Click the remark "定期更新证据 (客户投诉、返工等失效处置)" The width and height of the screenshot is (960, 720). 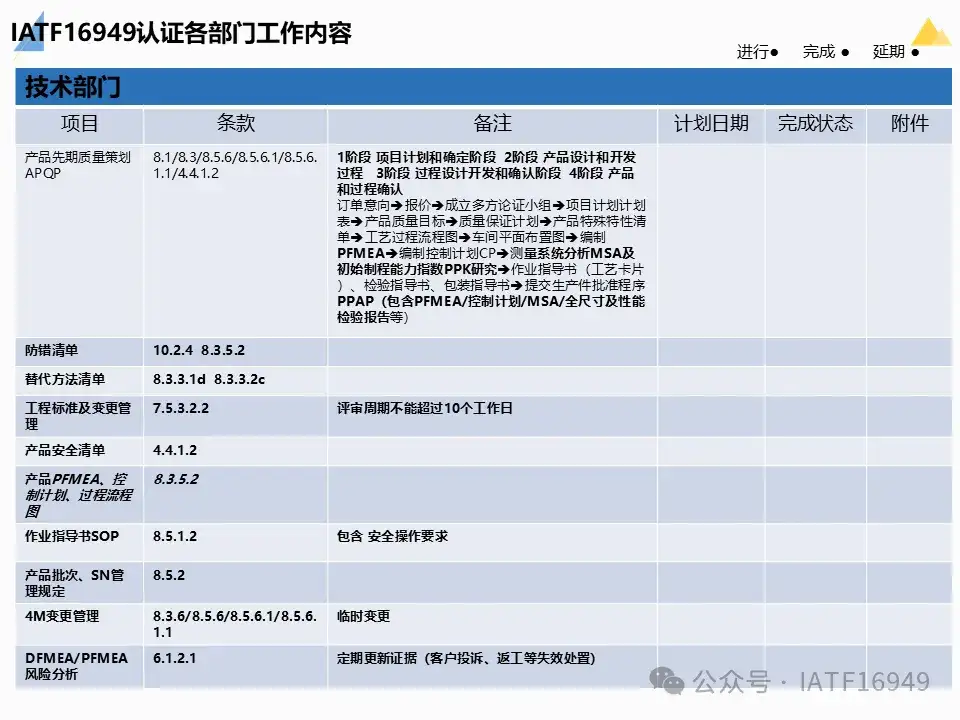click(466, 659)
